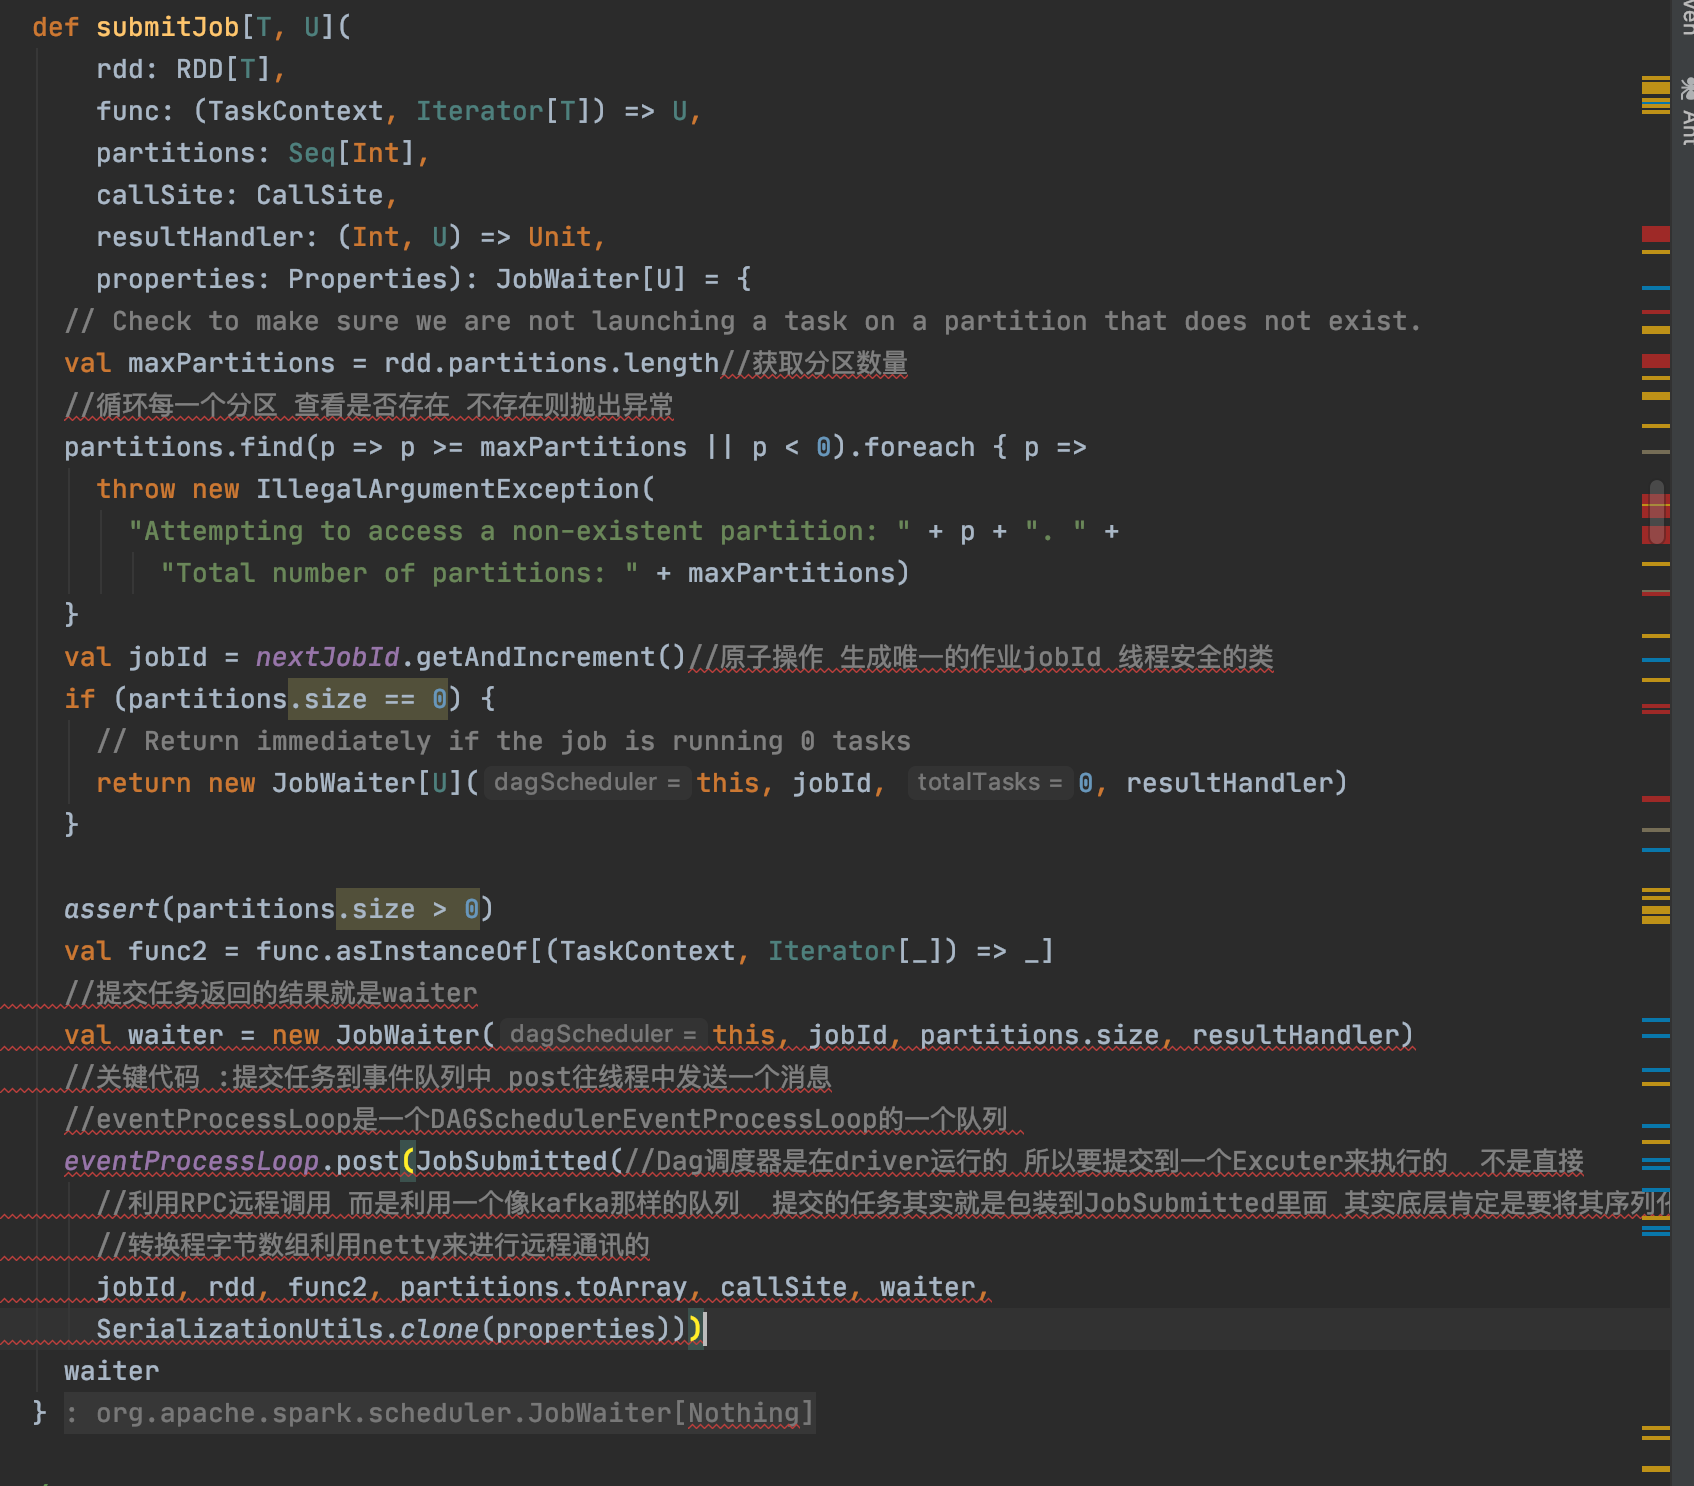Click the 'Check to make sure' comment

(x=742, y=321)
